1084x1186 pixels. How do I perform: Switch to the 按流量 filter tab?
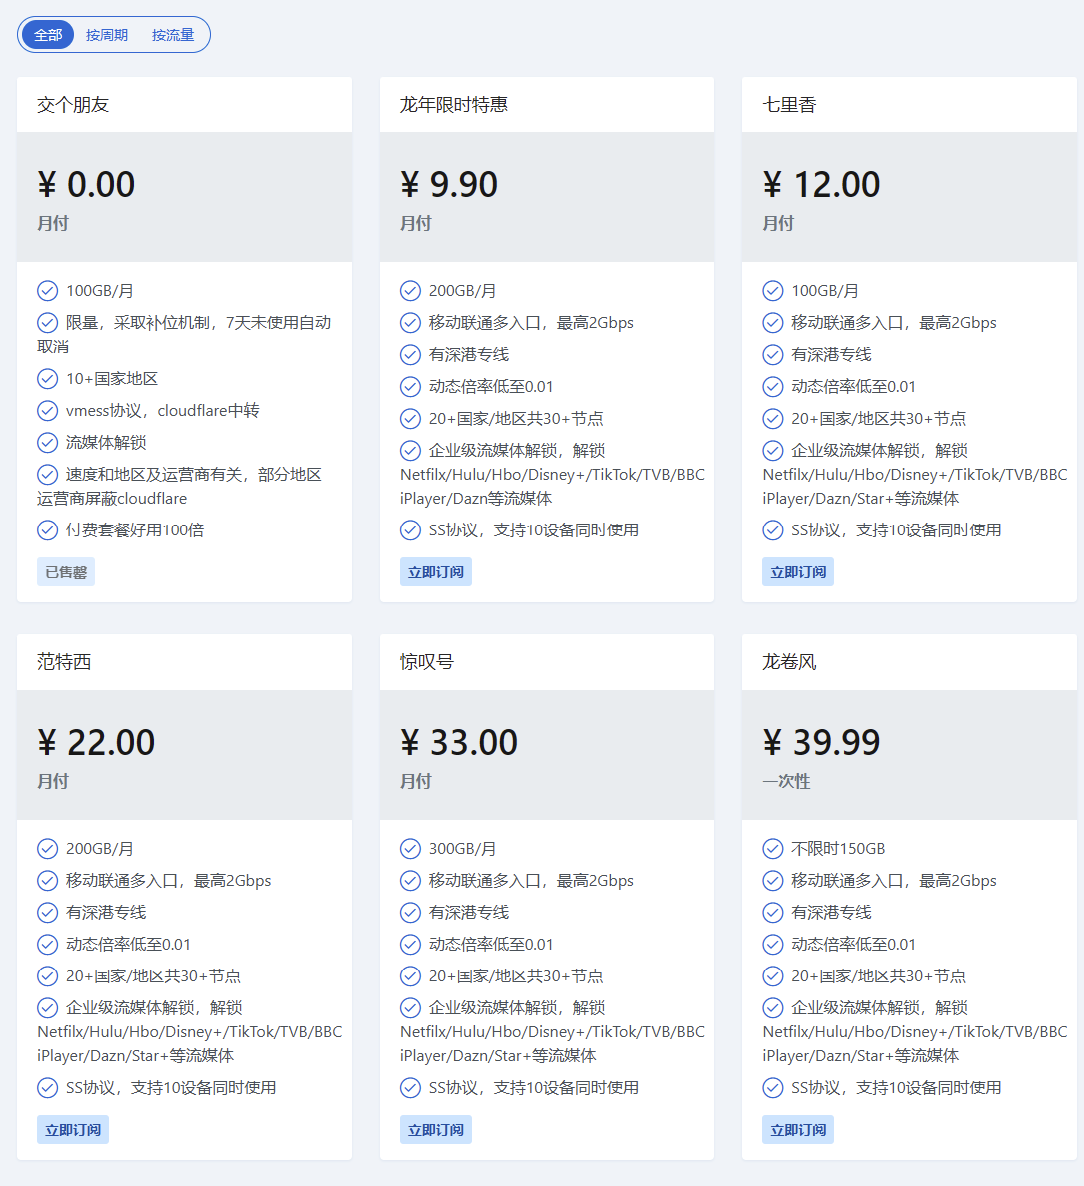point(172,35)
